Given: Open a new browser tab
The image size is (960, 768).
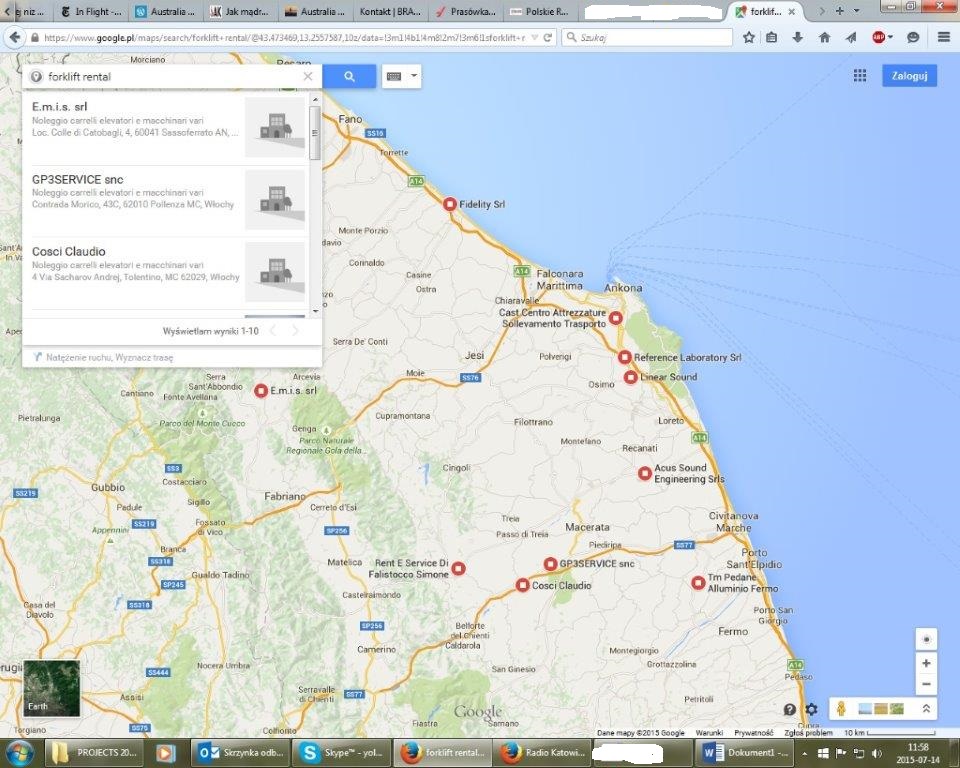Looking at the screenshot, I should click(x=839, y=11).
